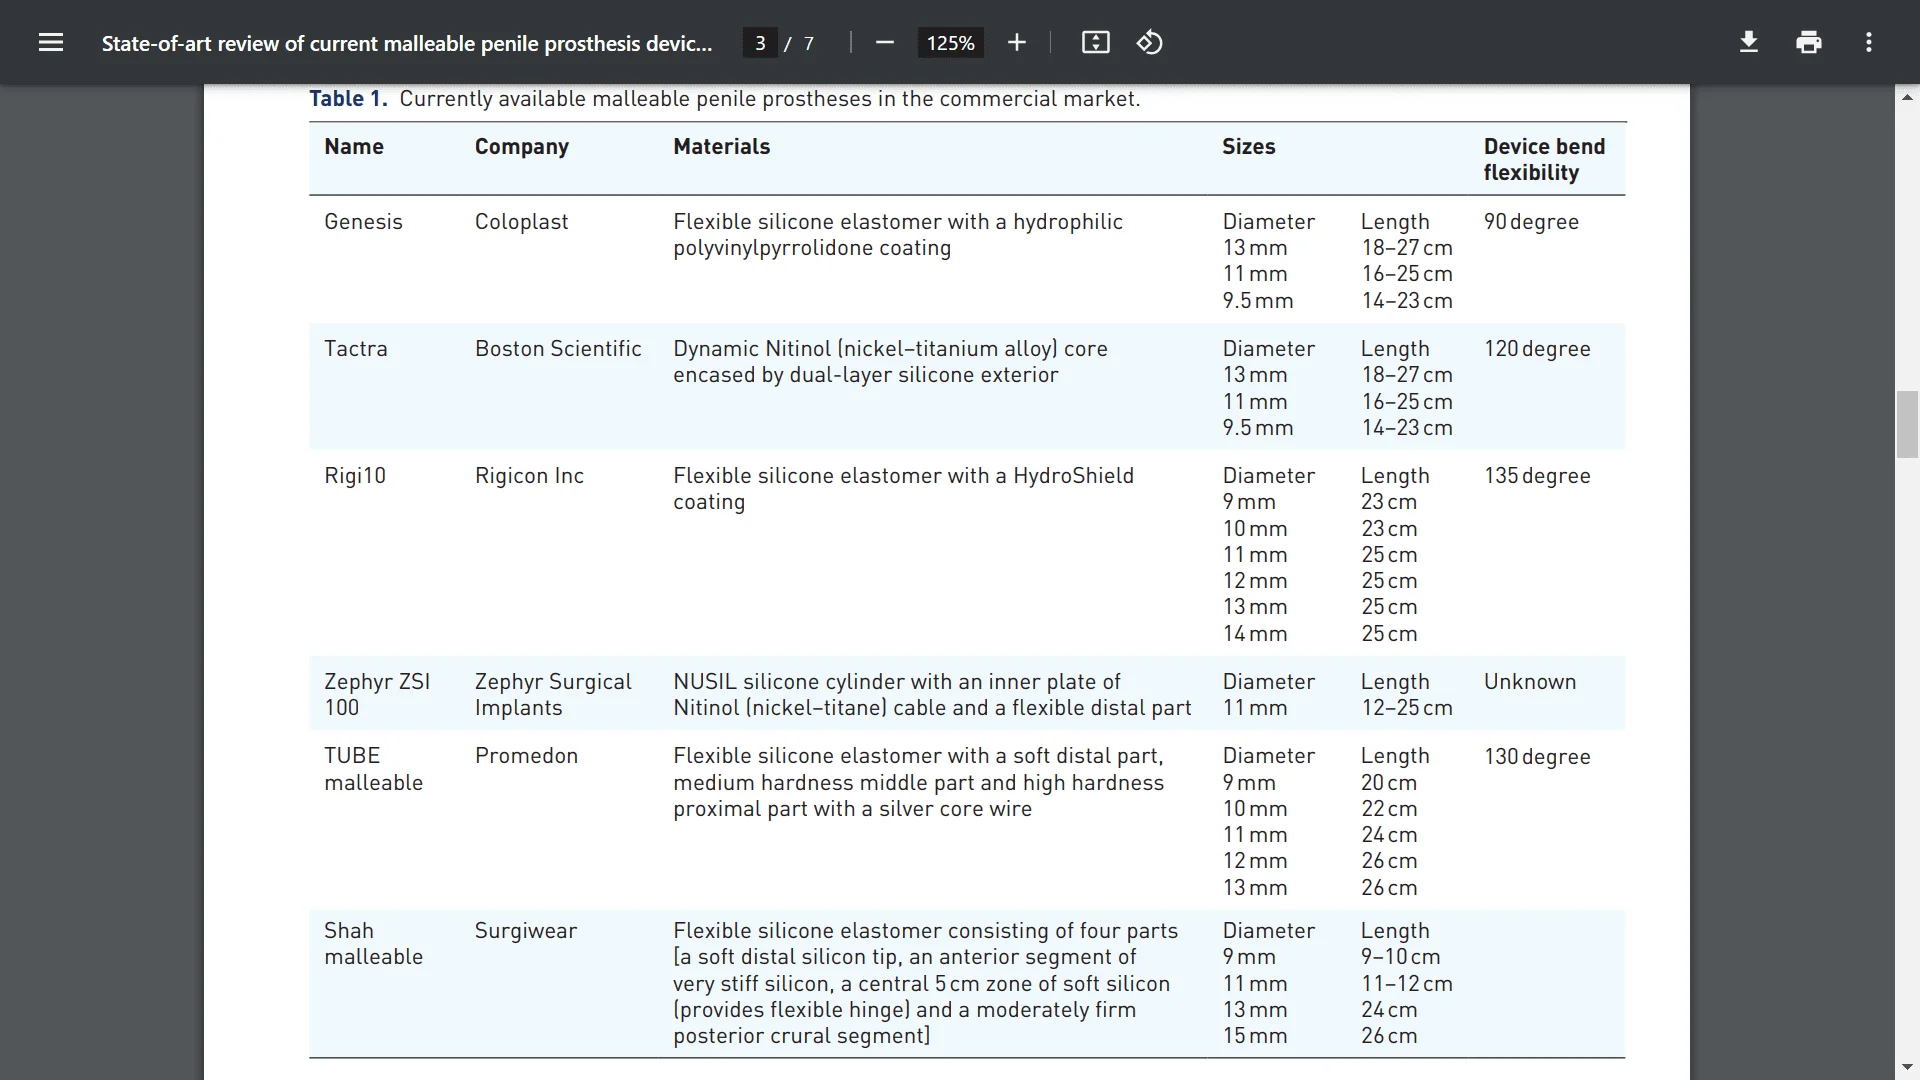Click the scrollbar down arrow
The image size is (1920, 1080).
point(1908,1066)
